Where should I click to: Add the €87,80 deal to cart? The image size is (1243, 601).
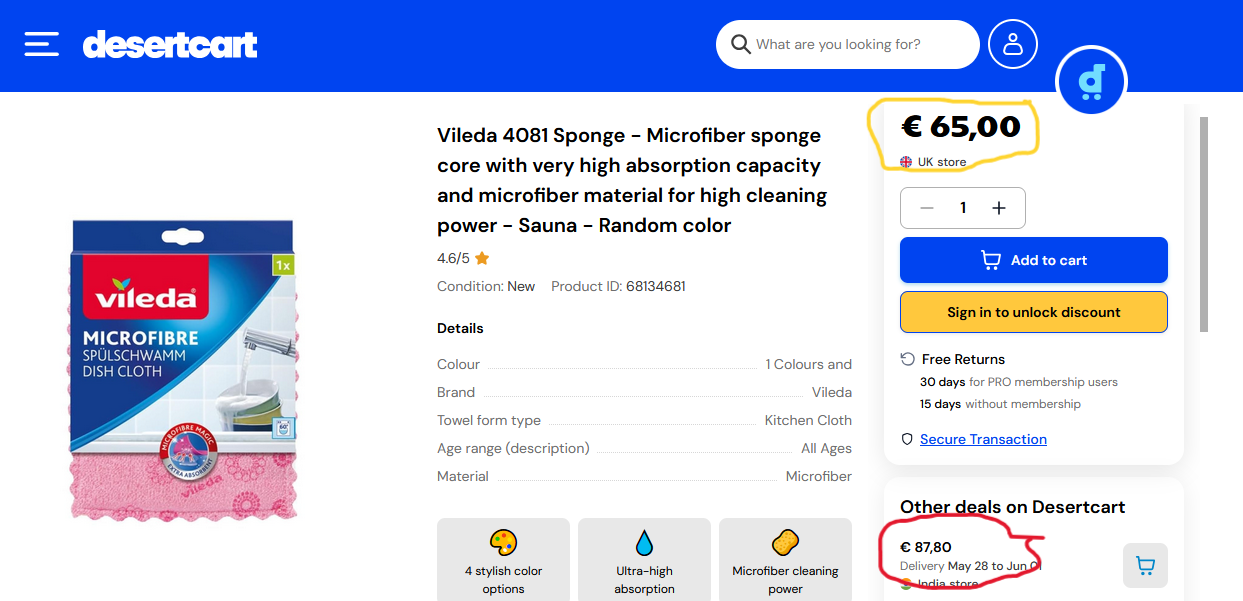coord(1145,566)
